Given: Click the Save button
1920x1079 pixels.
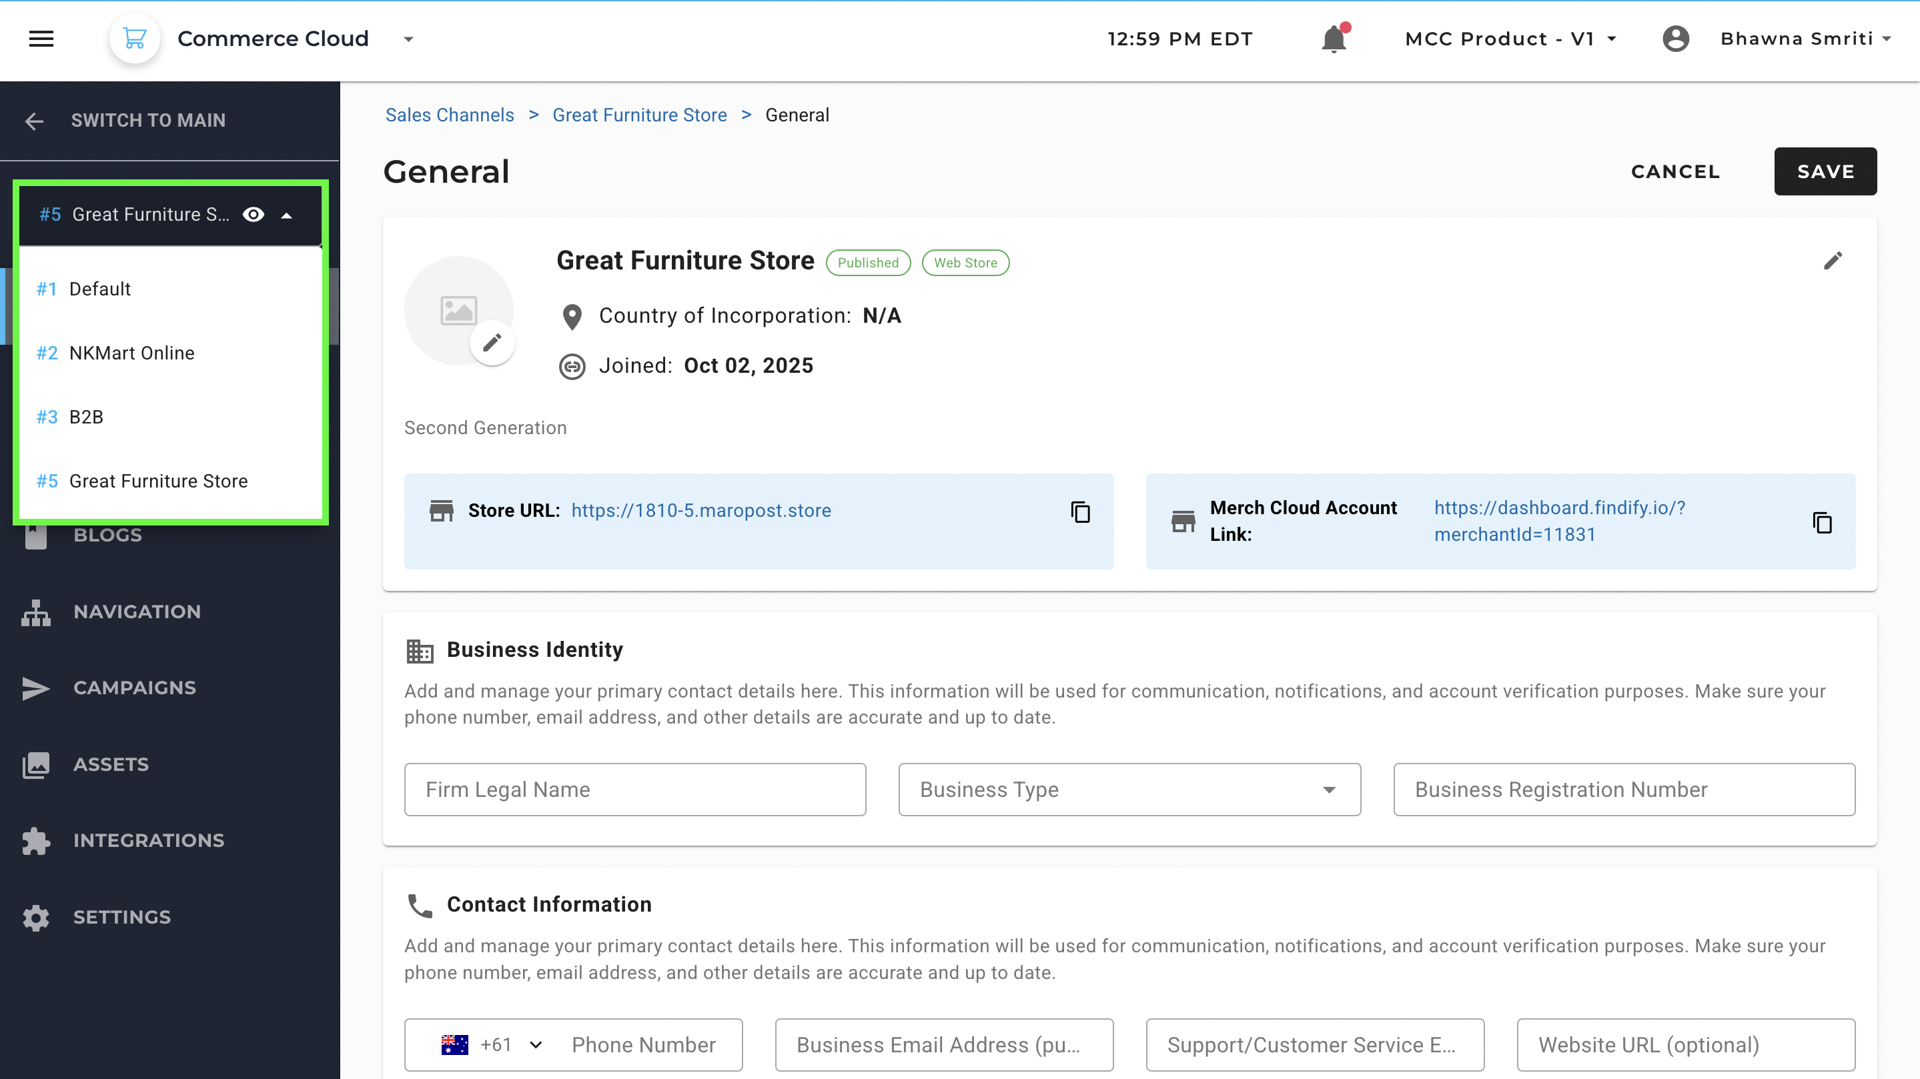Looking at the screenshot, I should (x=1825, y=172).
